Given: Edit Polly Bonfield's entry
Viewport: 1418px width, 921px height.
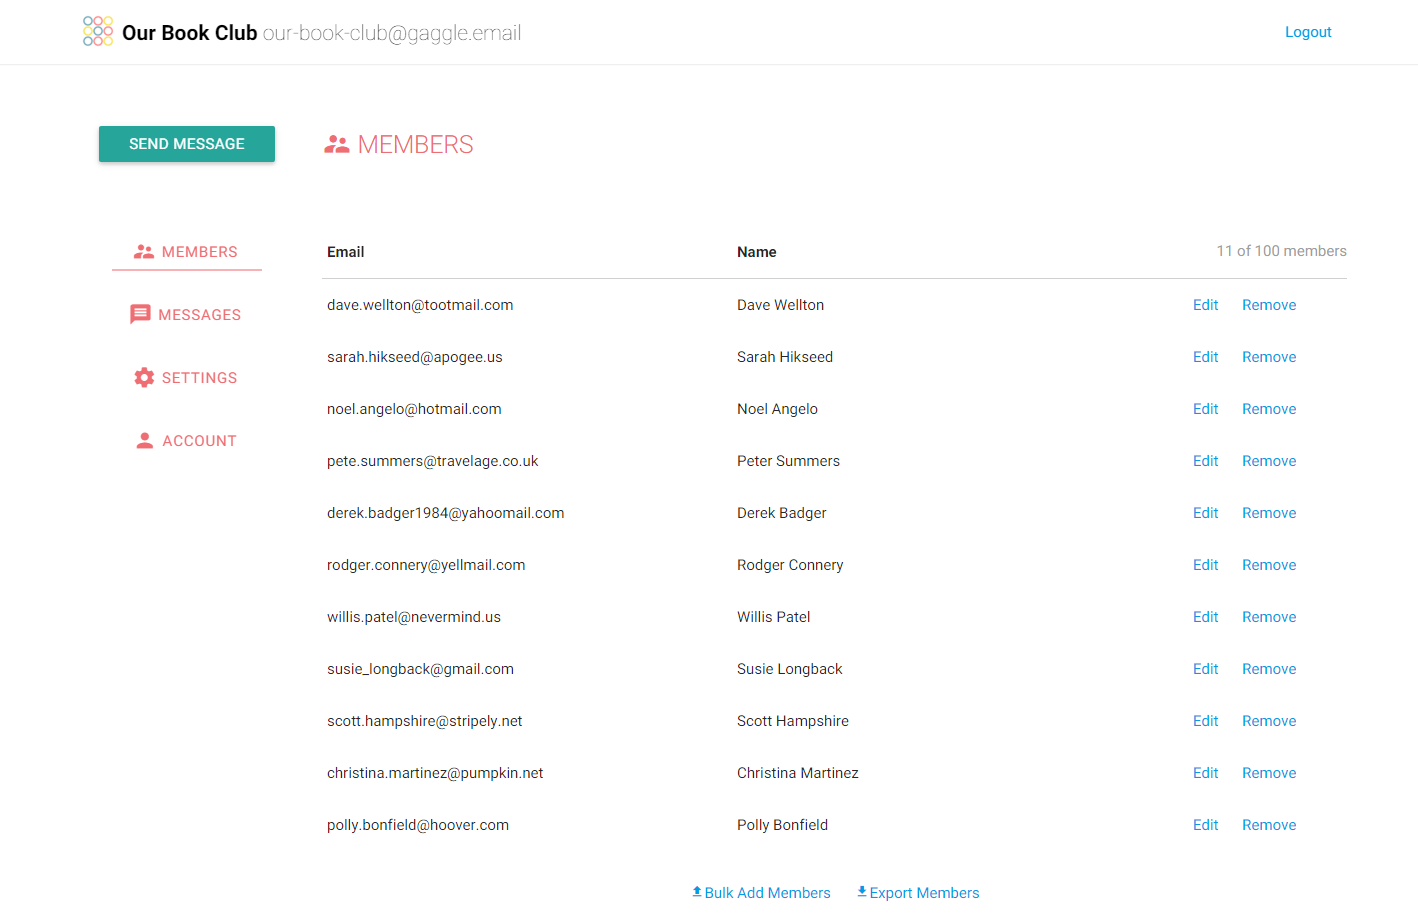Looking at the screenshot, I should tap(1205, 825).
